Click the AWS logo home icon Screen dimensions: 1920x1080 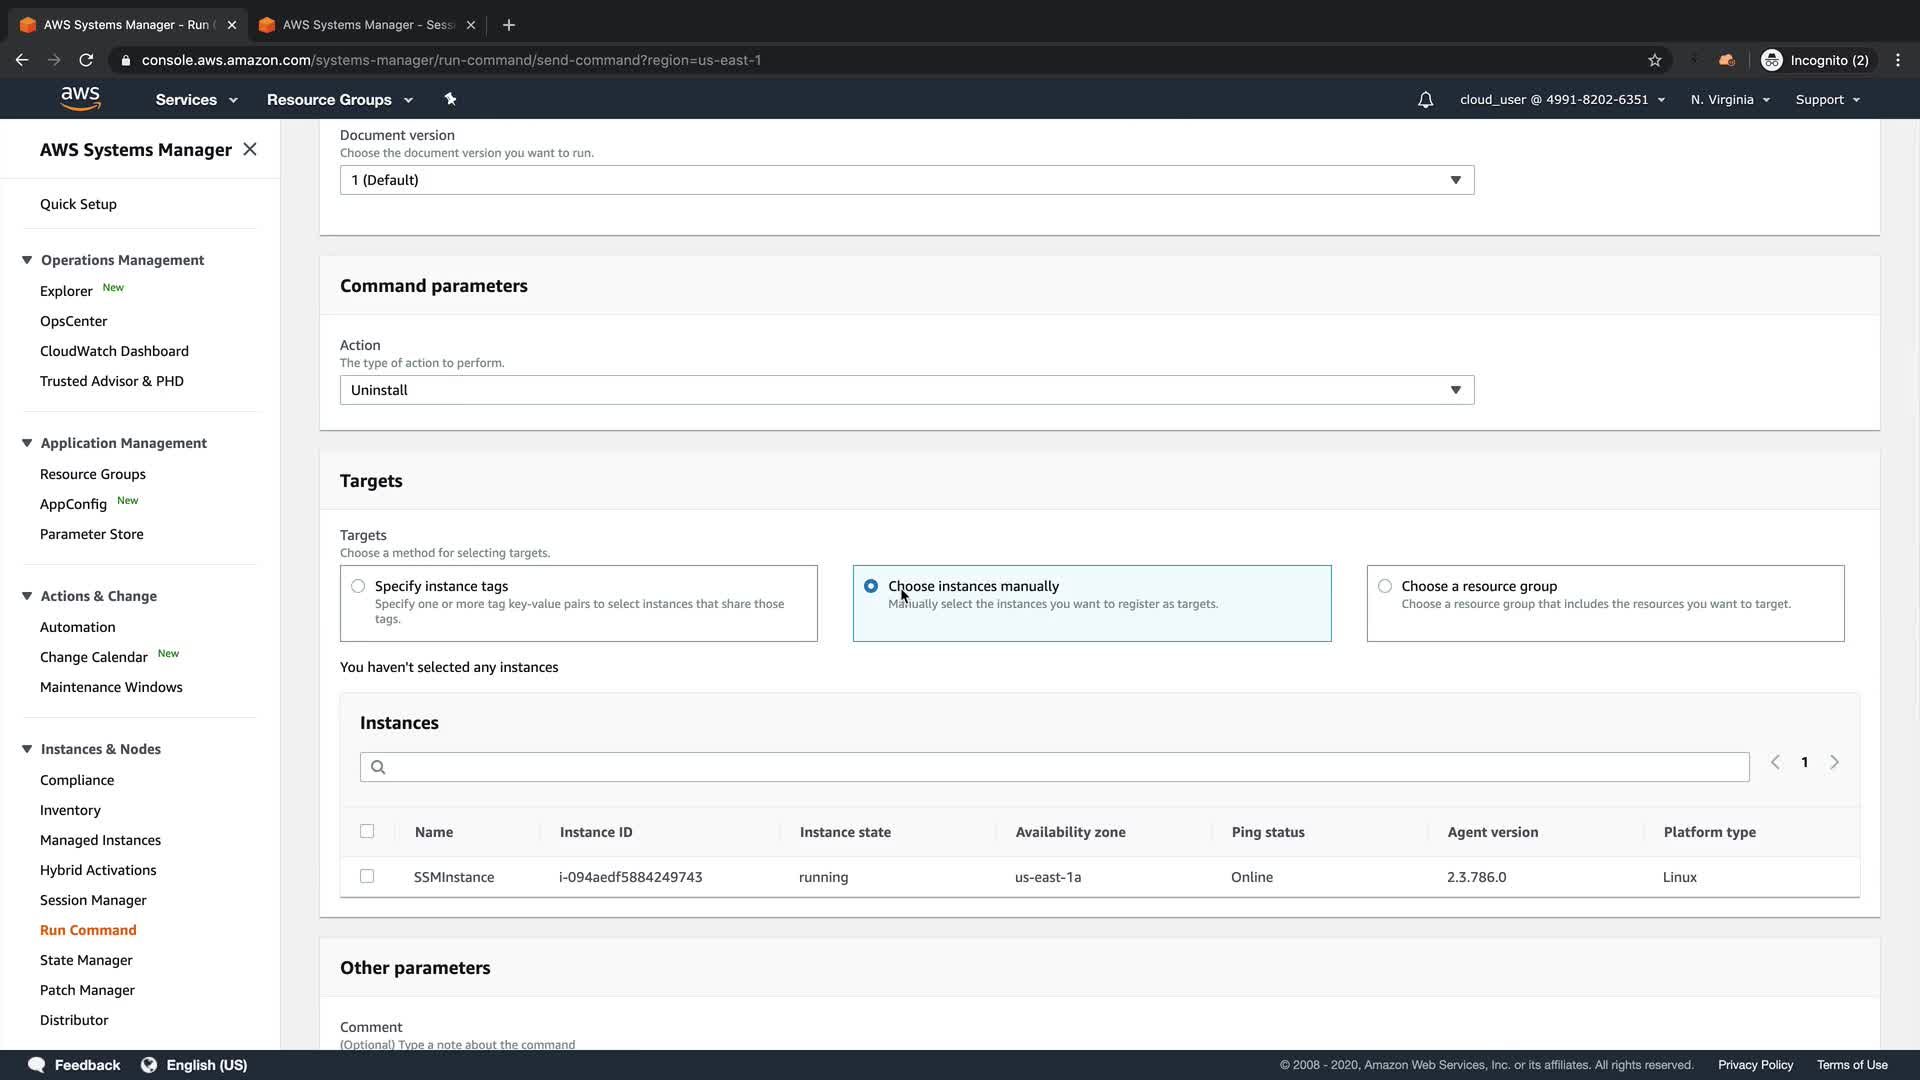pyautogui.click(x=80, y=98)
